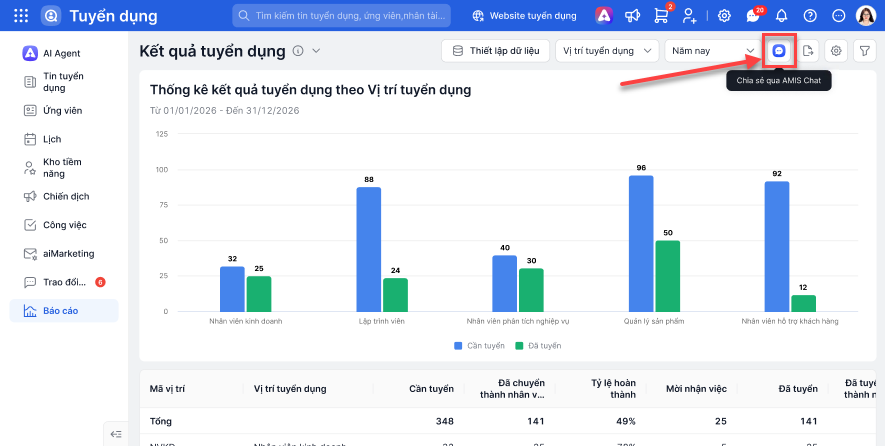Image resolution: width=885 pixels, height=446 pixels.
Task: Open Kho tiềm năng in sidebar
Action: coord(64,168)
